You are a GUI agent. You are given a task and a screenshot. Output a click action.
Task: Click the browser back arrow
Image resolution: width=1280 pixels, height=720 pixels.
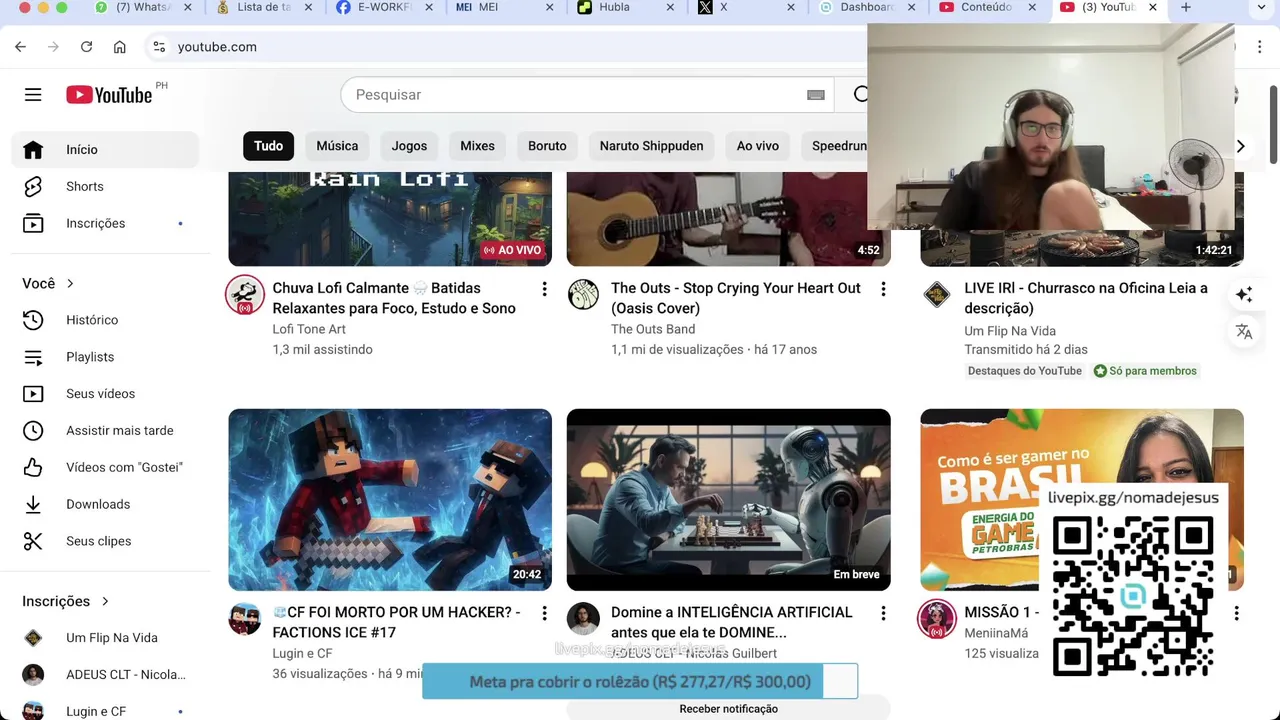click(x=20, y=47)
